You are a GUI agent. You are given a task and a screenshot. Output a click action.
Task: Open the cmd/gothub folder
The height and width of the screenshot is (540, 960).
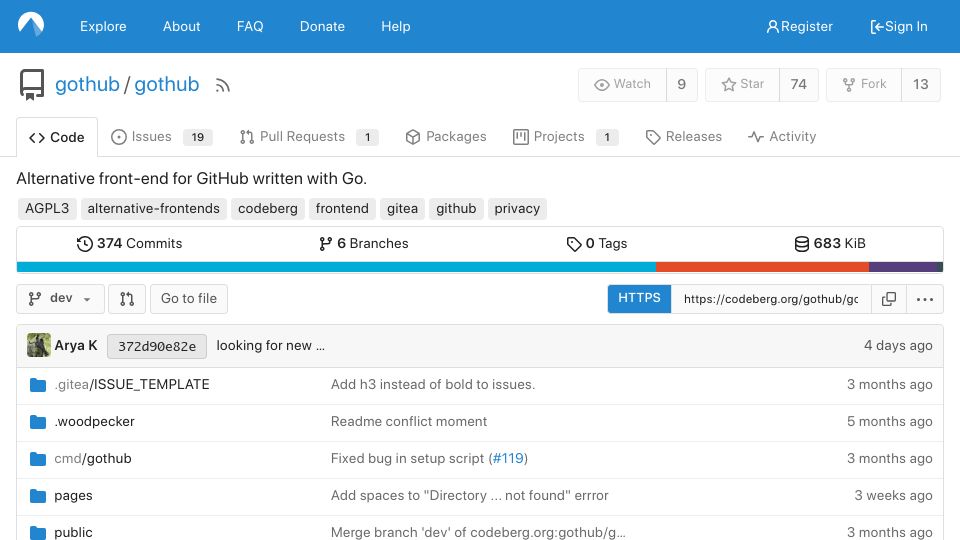pyautogui.click(x=92, y=459)
